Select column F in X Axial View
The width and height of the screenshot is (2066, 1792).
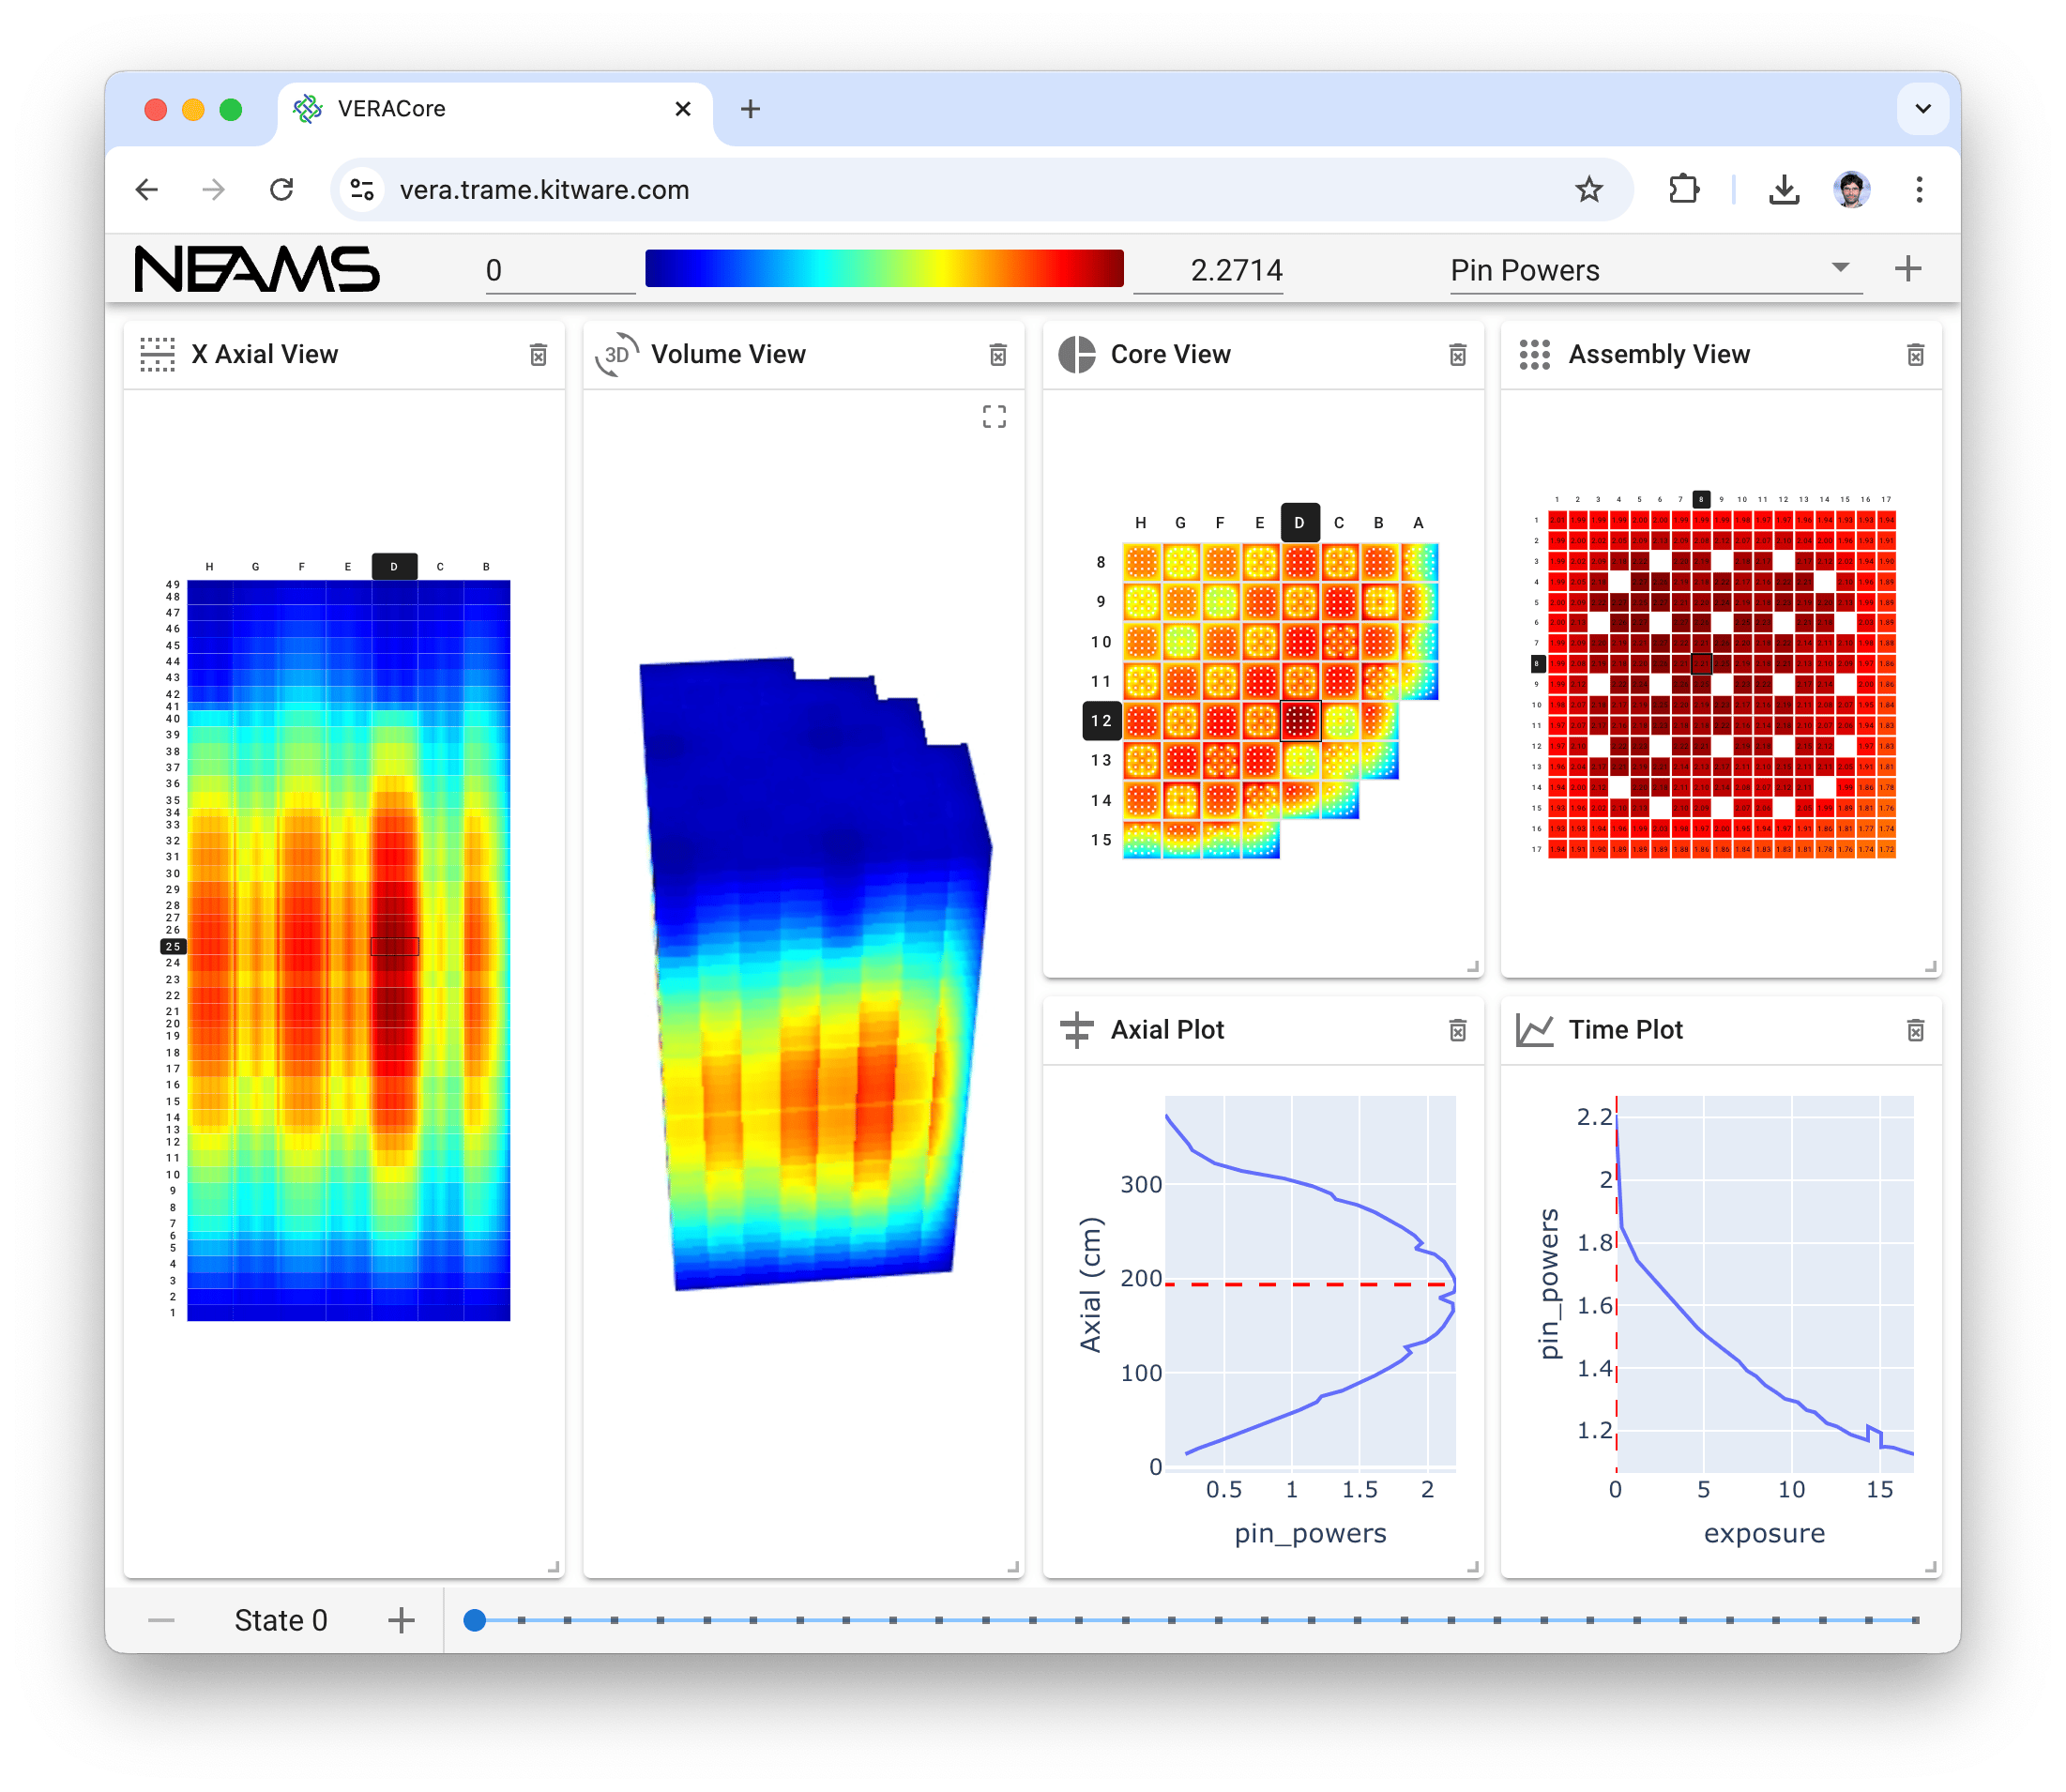(302, 567)
